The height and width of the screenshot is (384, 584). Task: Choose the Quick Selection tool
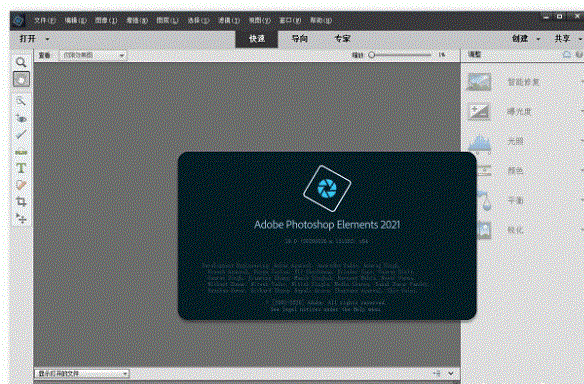(21, 101)
